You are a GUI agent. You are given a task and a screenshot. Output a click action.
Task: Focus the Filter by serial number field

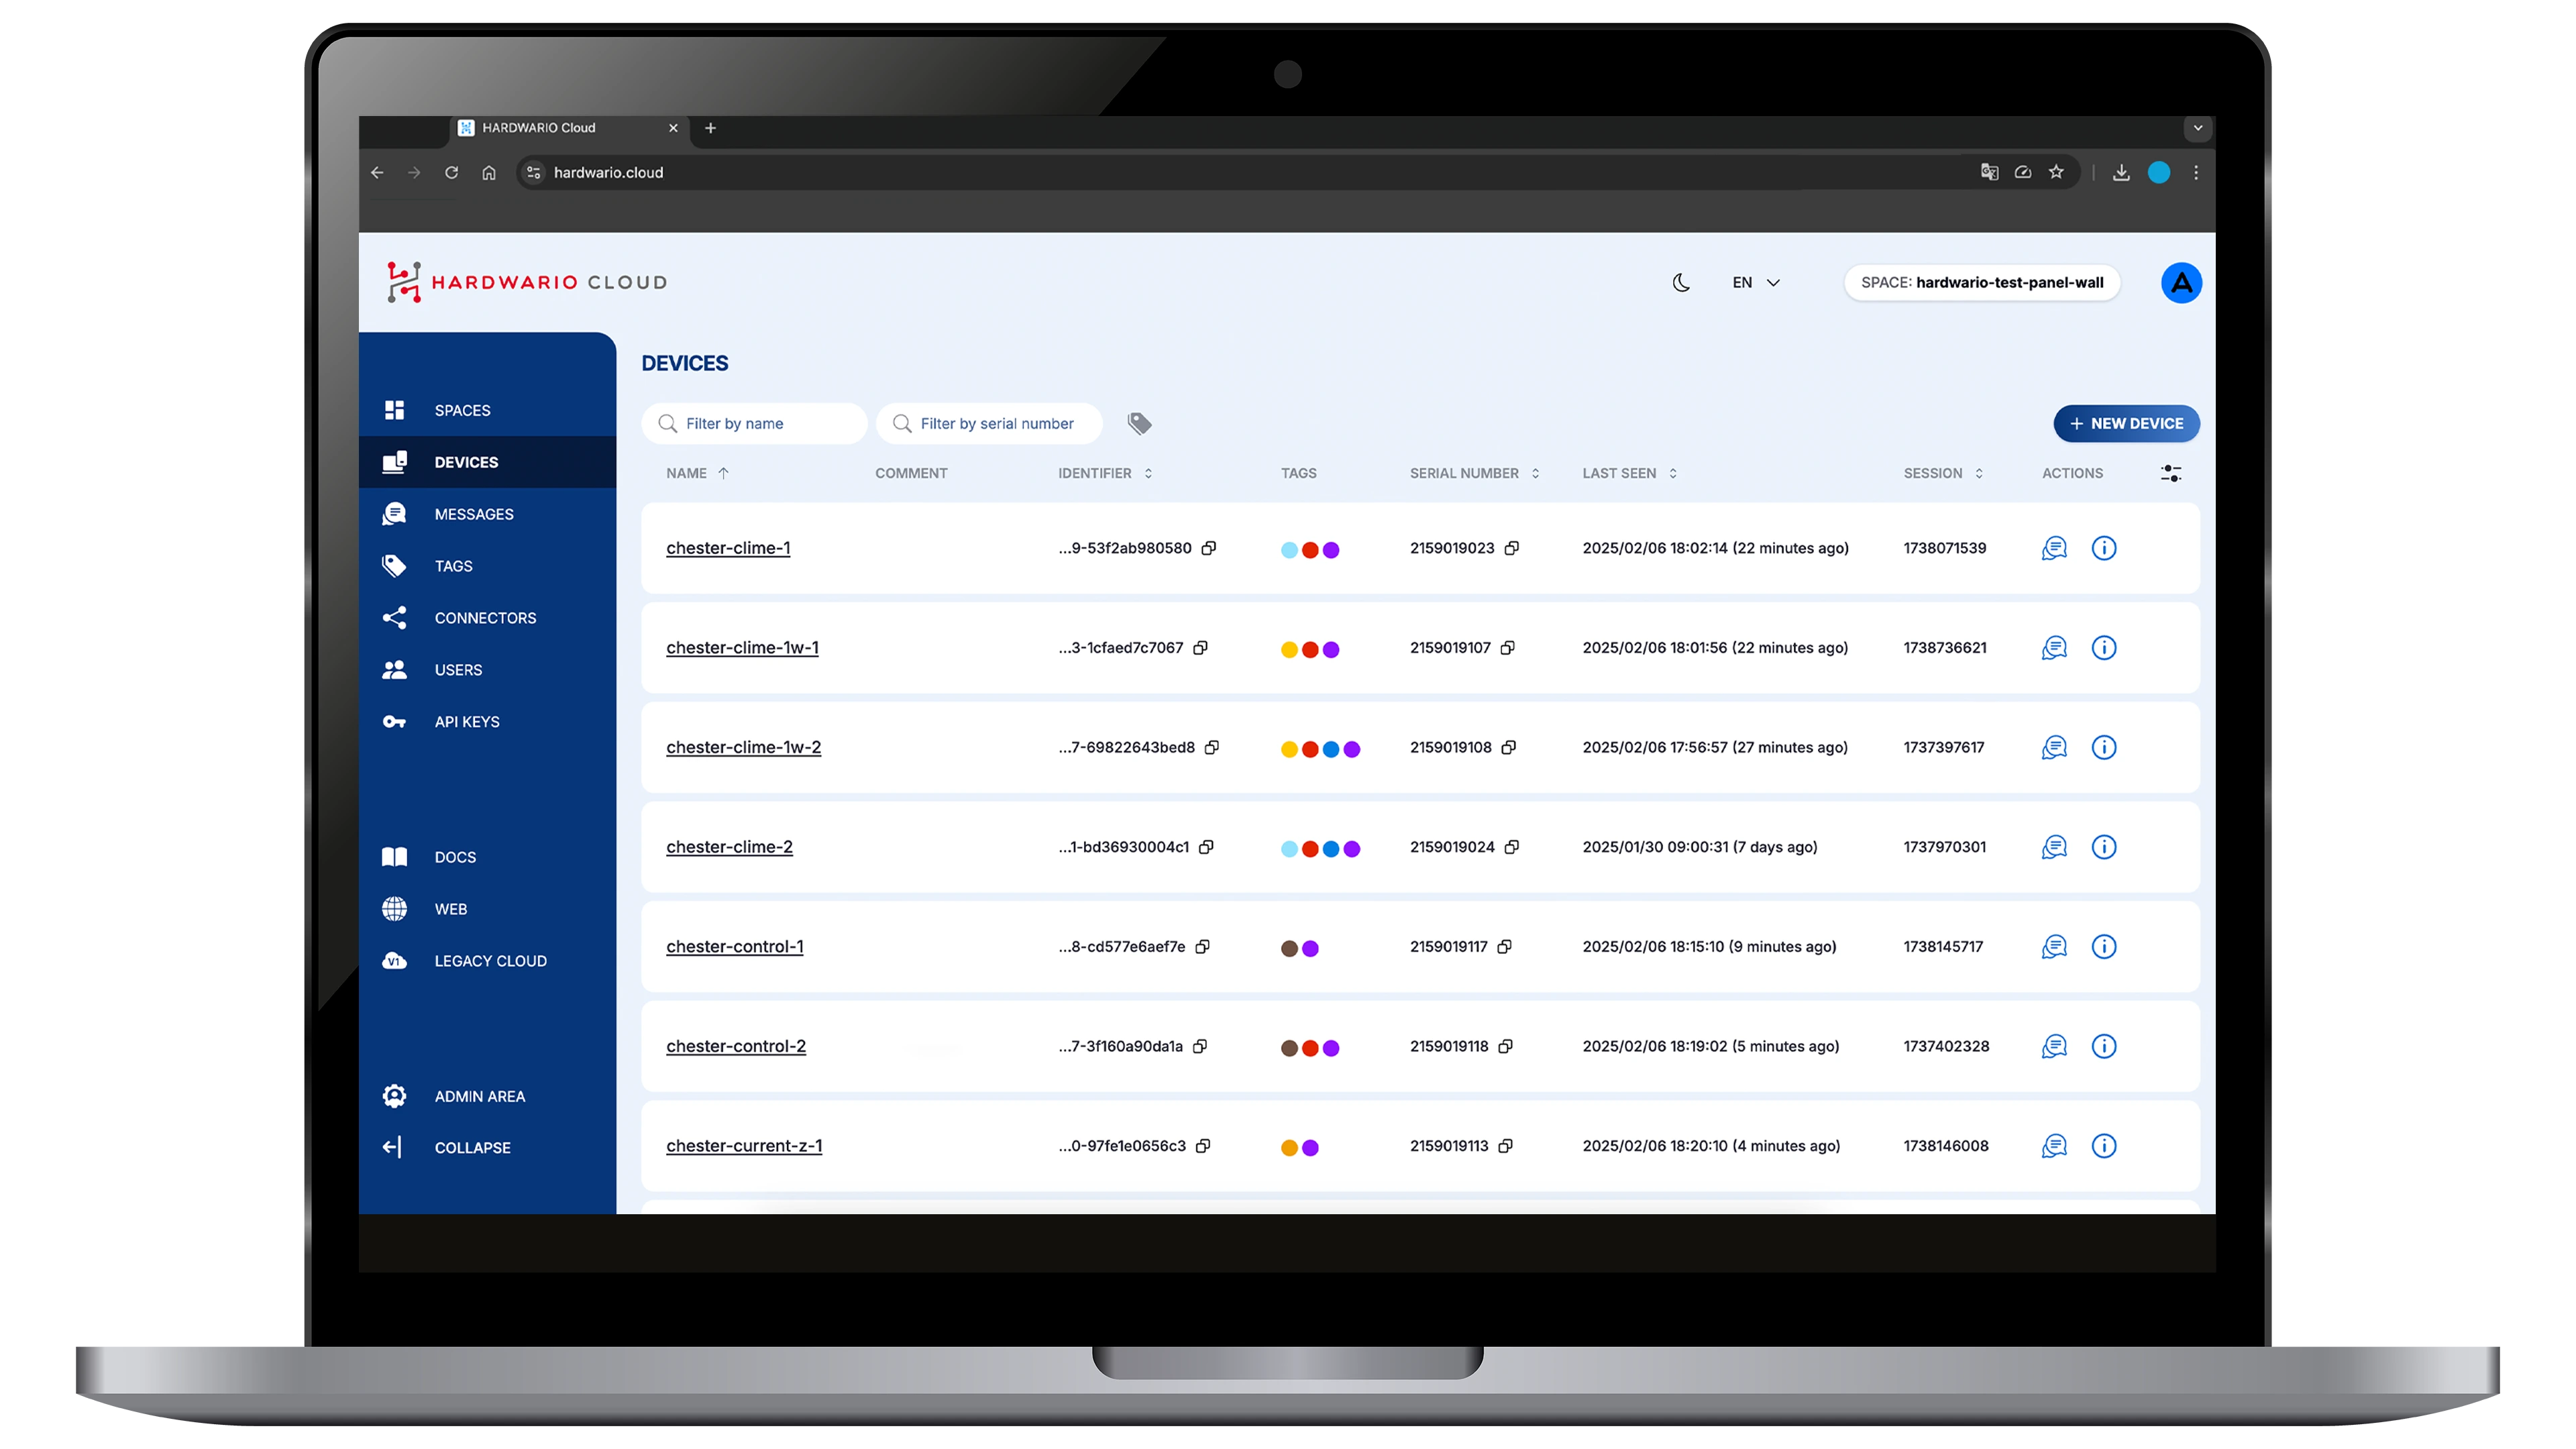[x=989, y=424]
